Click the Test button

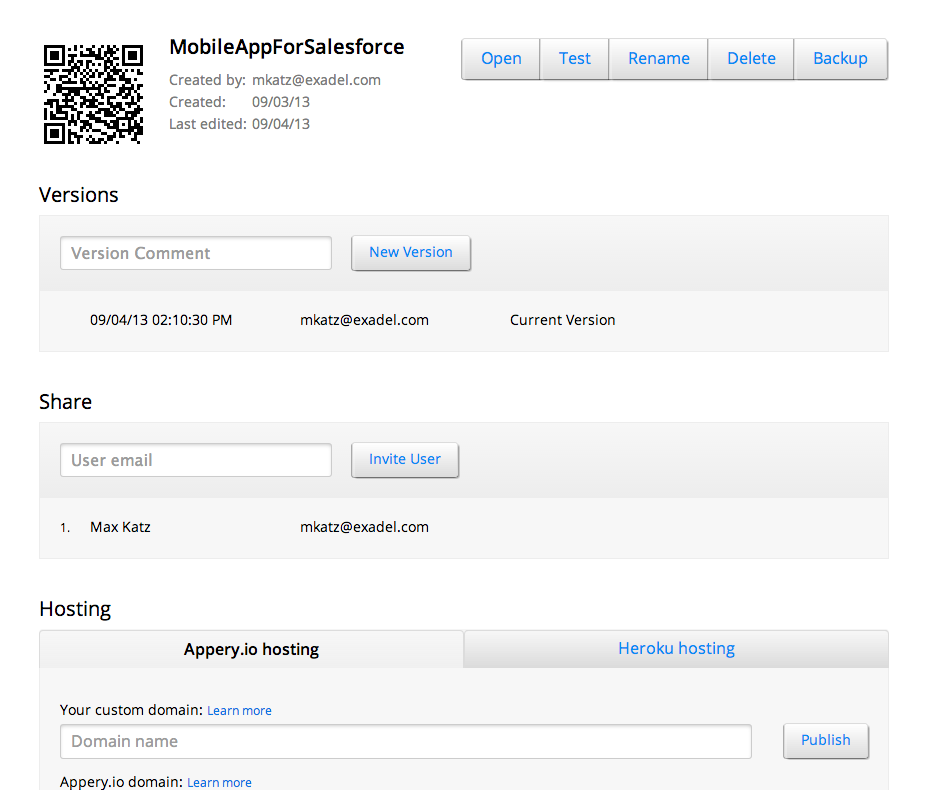[575, 59]
